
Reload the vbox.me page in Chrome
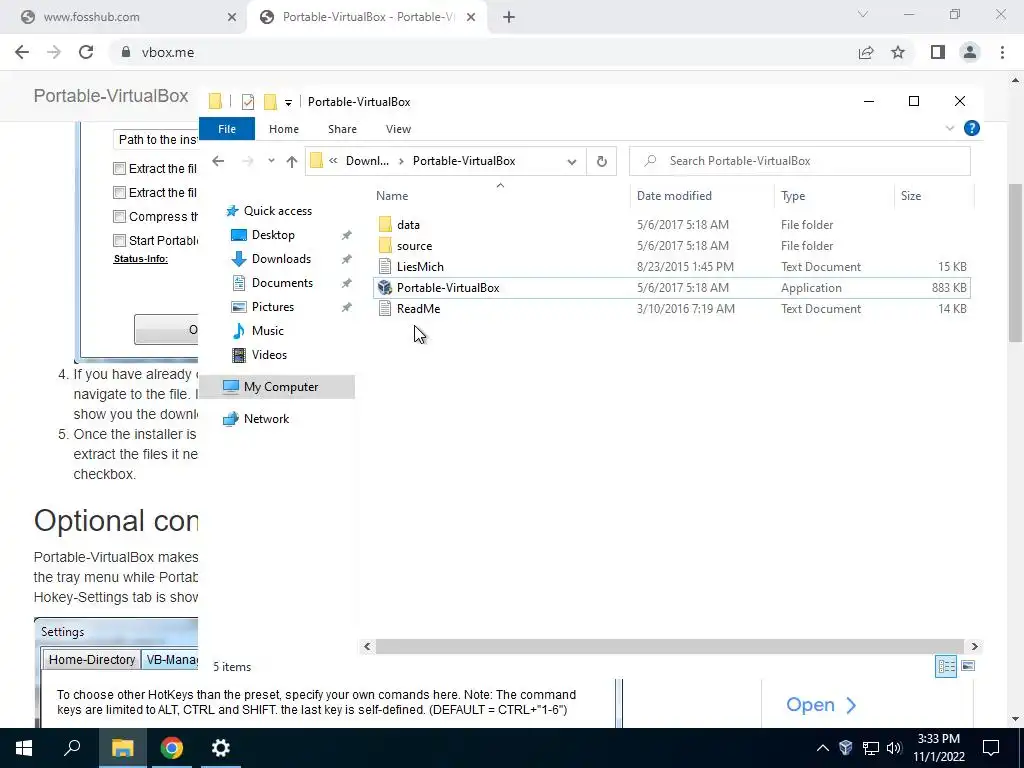(x=86, y=52)
